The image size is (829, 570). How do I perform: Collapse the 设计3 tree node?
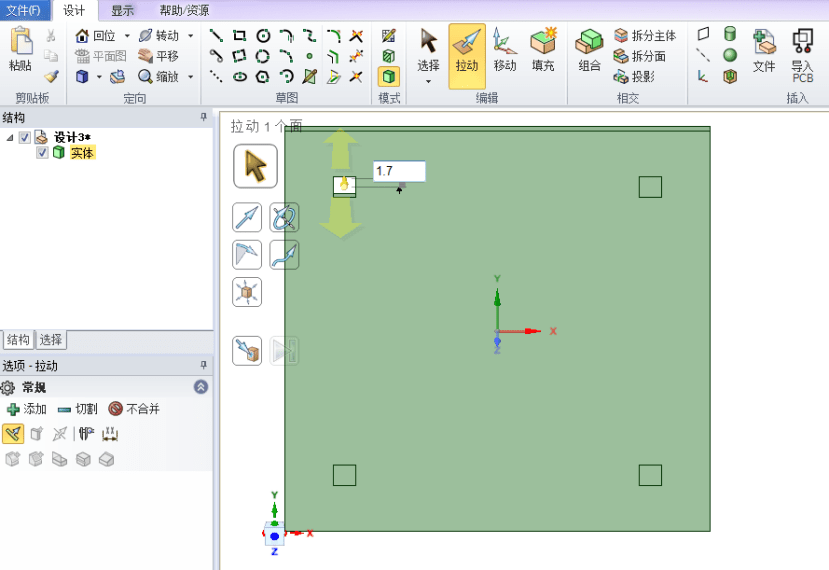(10, 137)
